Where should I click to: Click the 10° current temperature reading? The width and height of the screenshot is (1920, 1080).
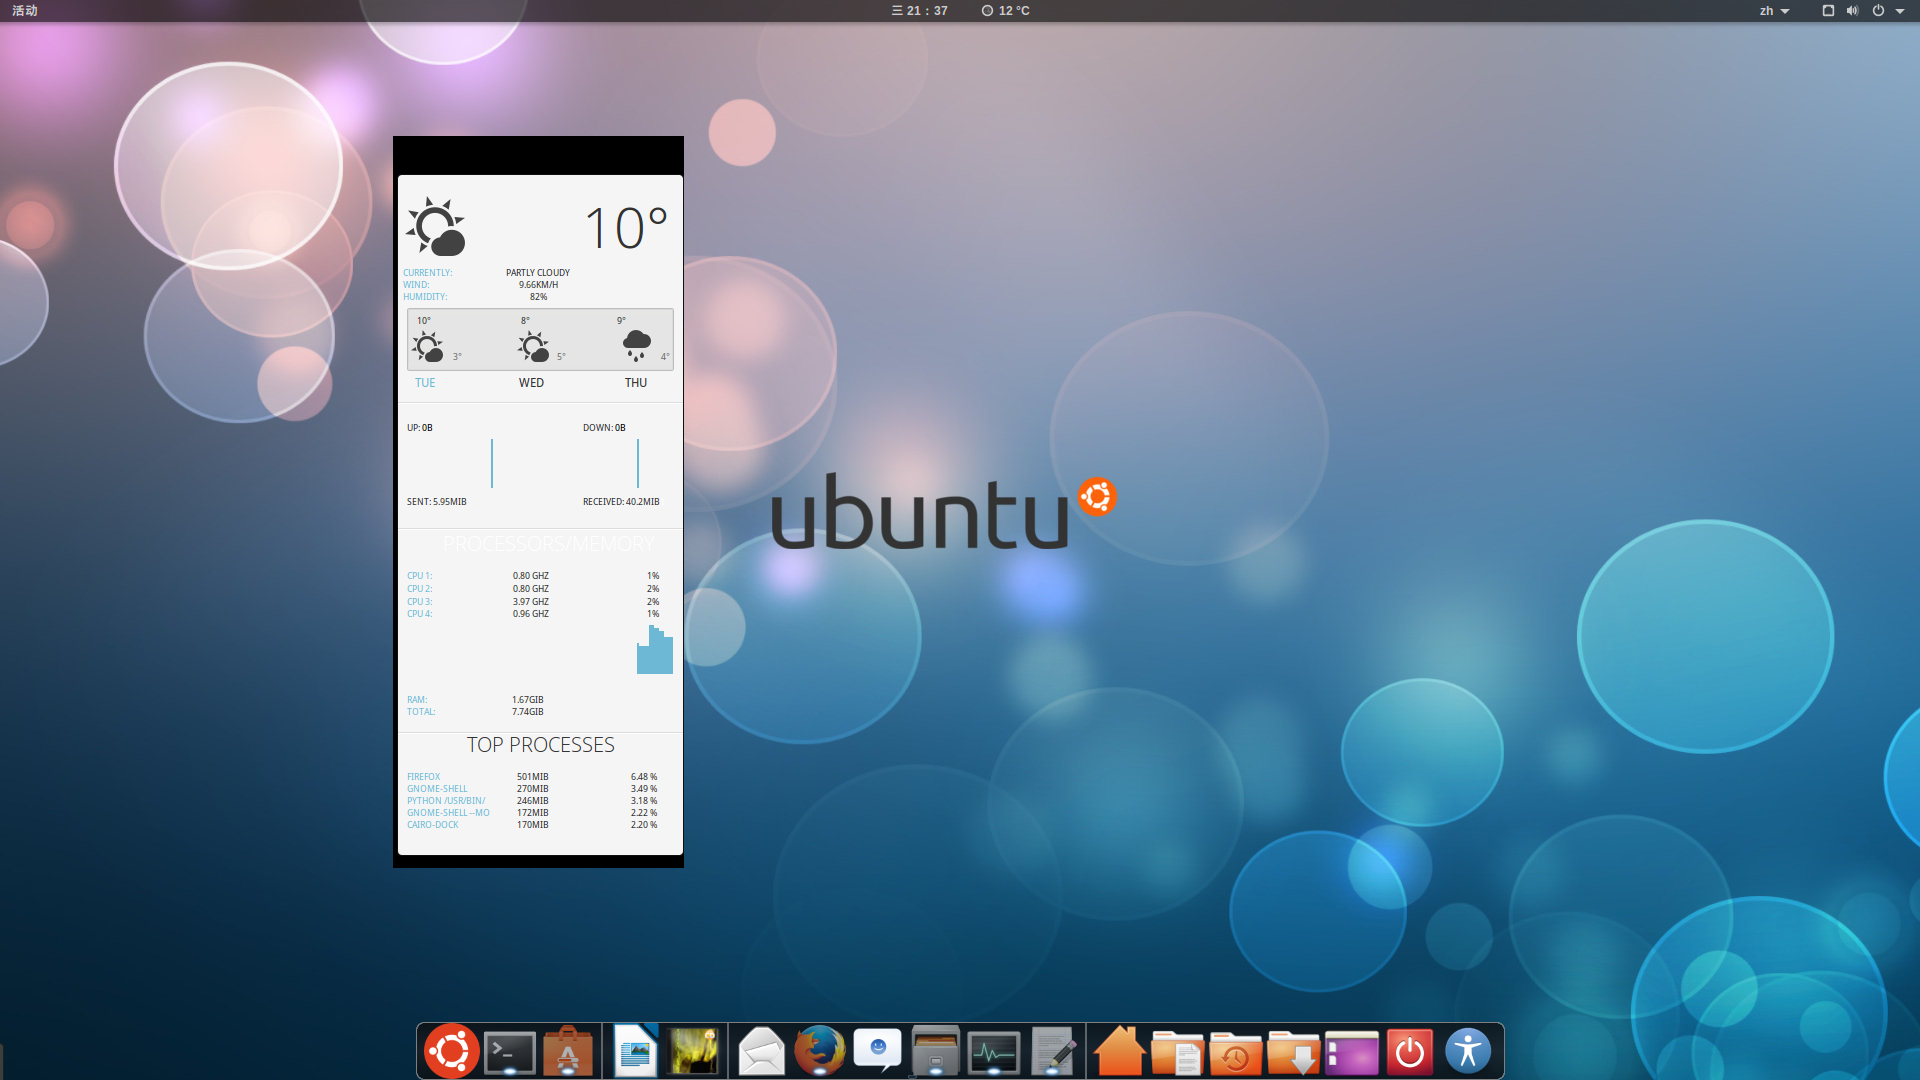coord(626,227)
